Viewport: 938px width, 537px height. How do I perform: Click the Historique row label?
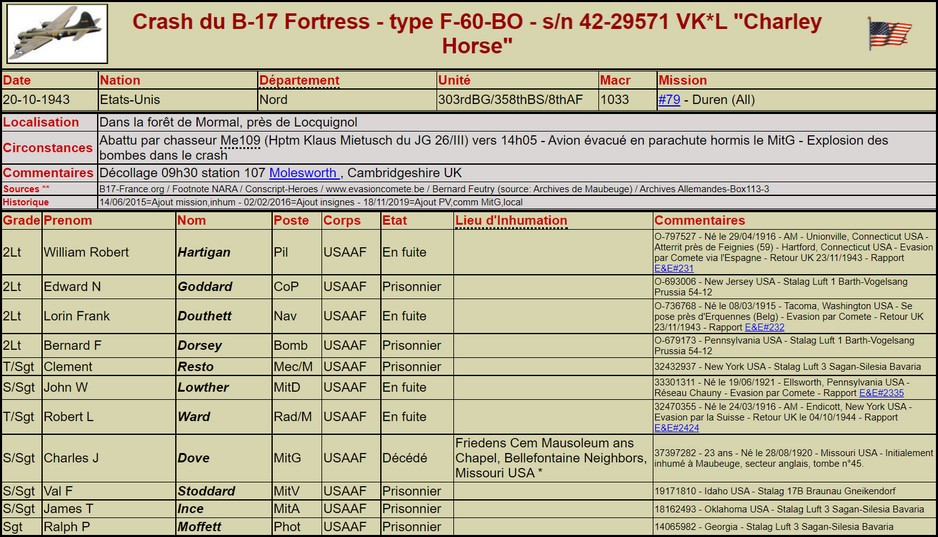coord(26,202)
